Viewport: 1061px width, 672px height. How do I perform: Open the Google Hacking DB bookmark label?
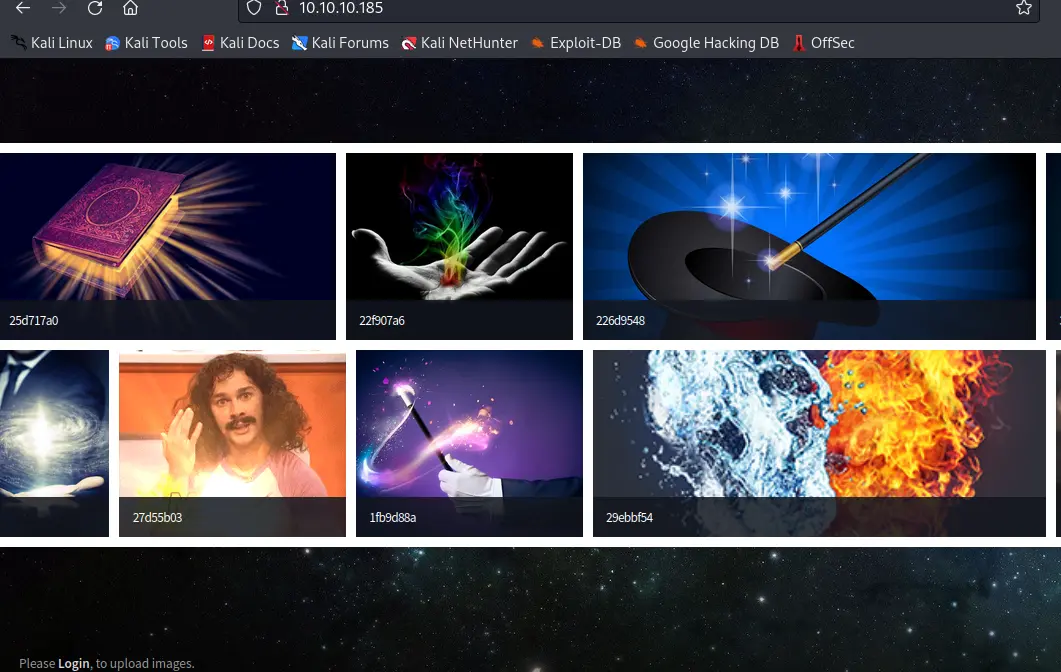click(716, 43)
